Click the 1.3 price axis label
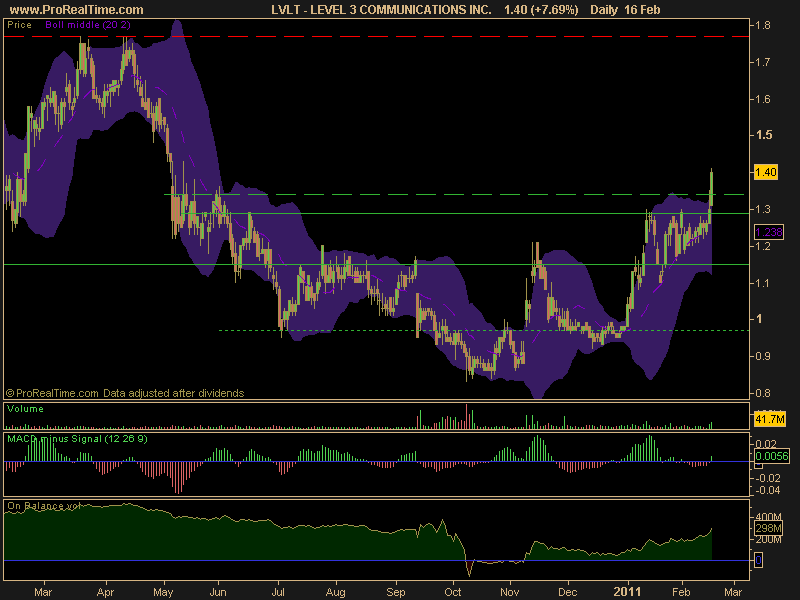800x600 pixels. (763, 209)
